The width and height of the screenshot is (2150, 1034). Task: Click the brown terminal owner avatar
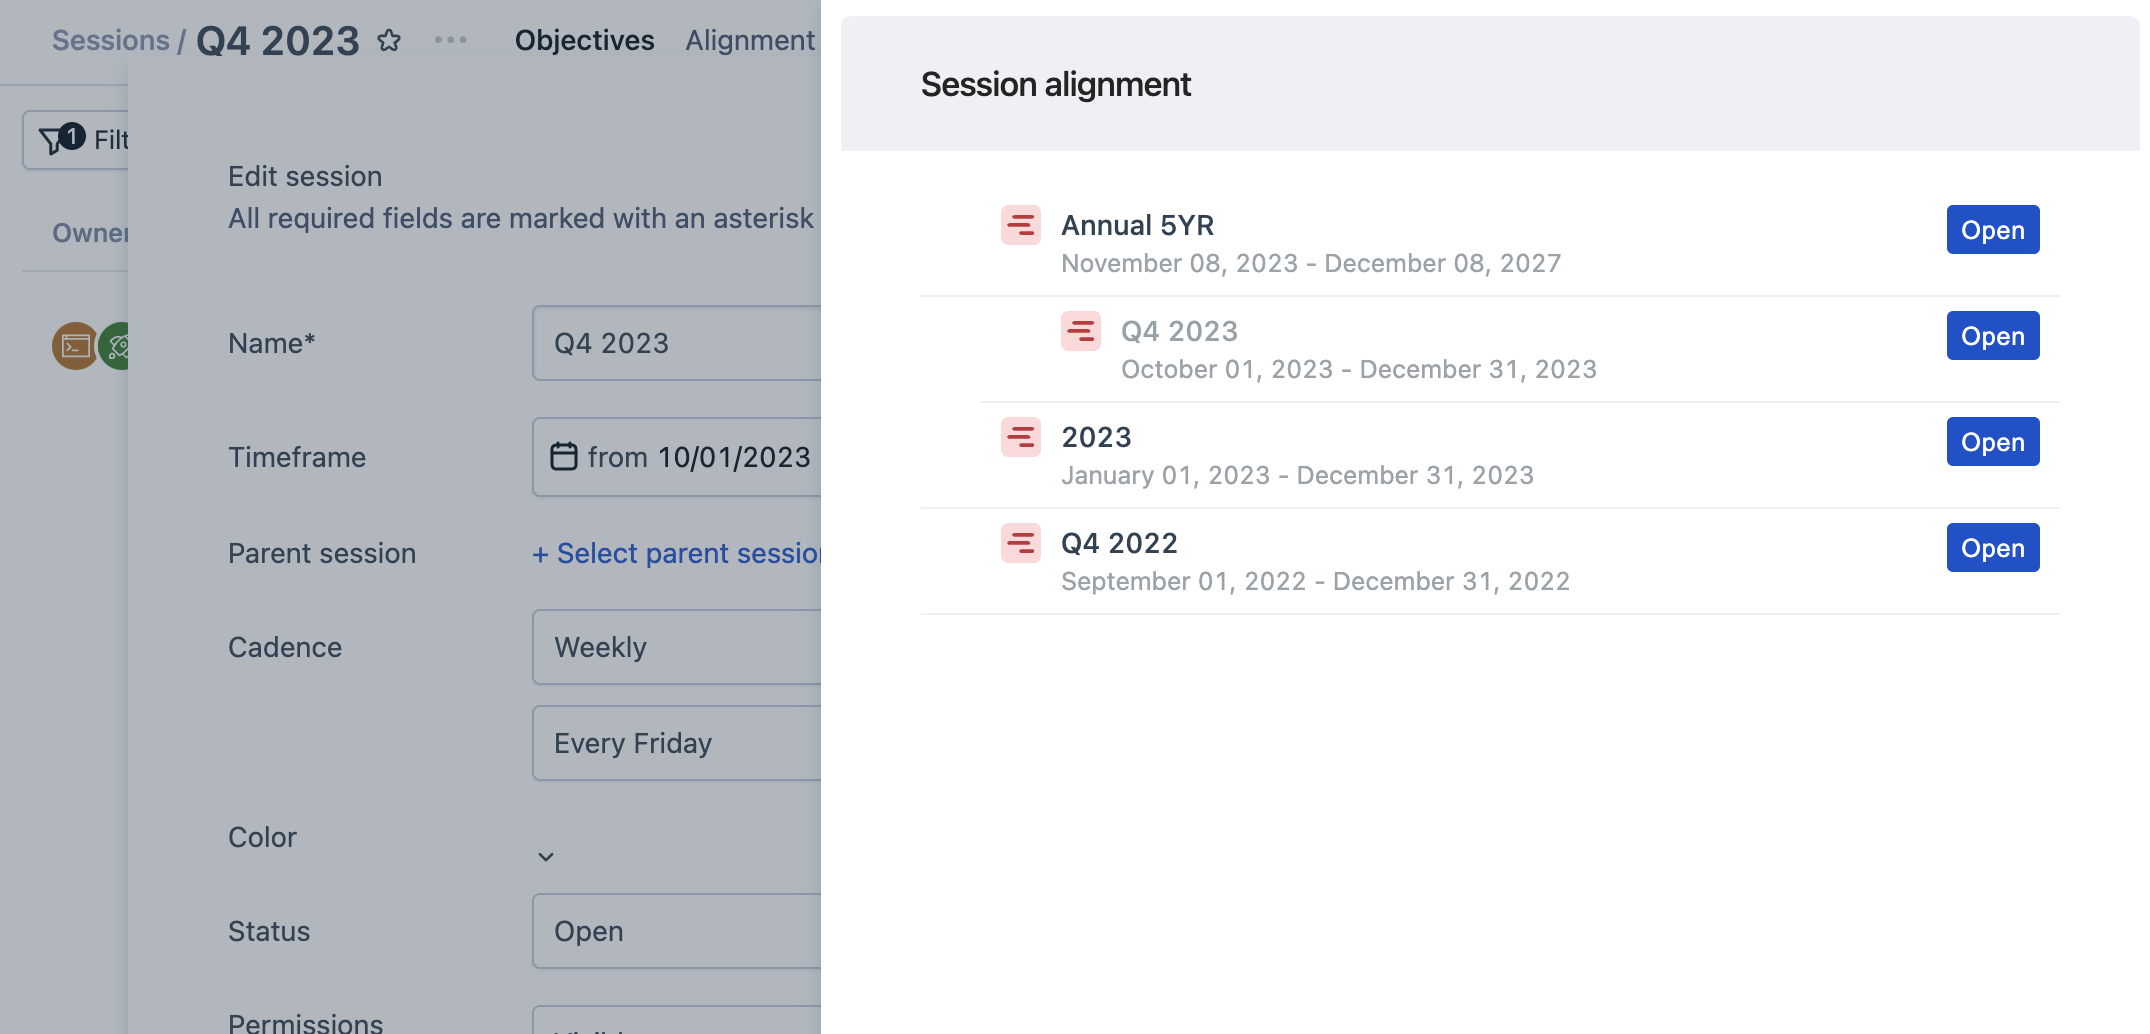75,346
